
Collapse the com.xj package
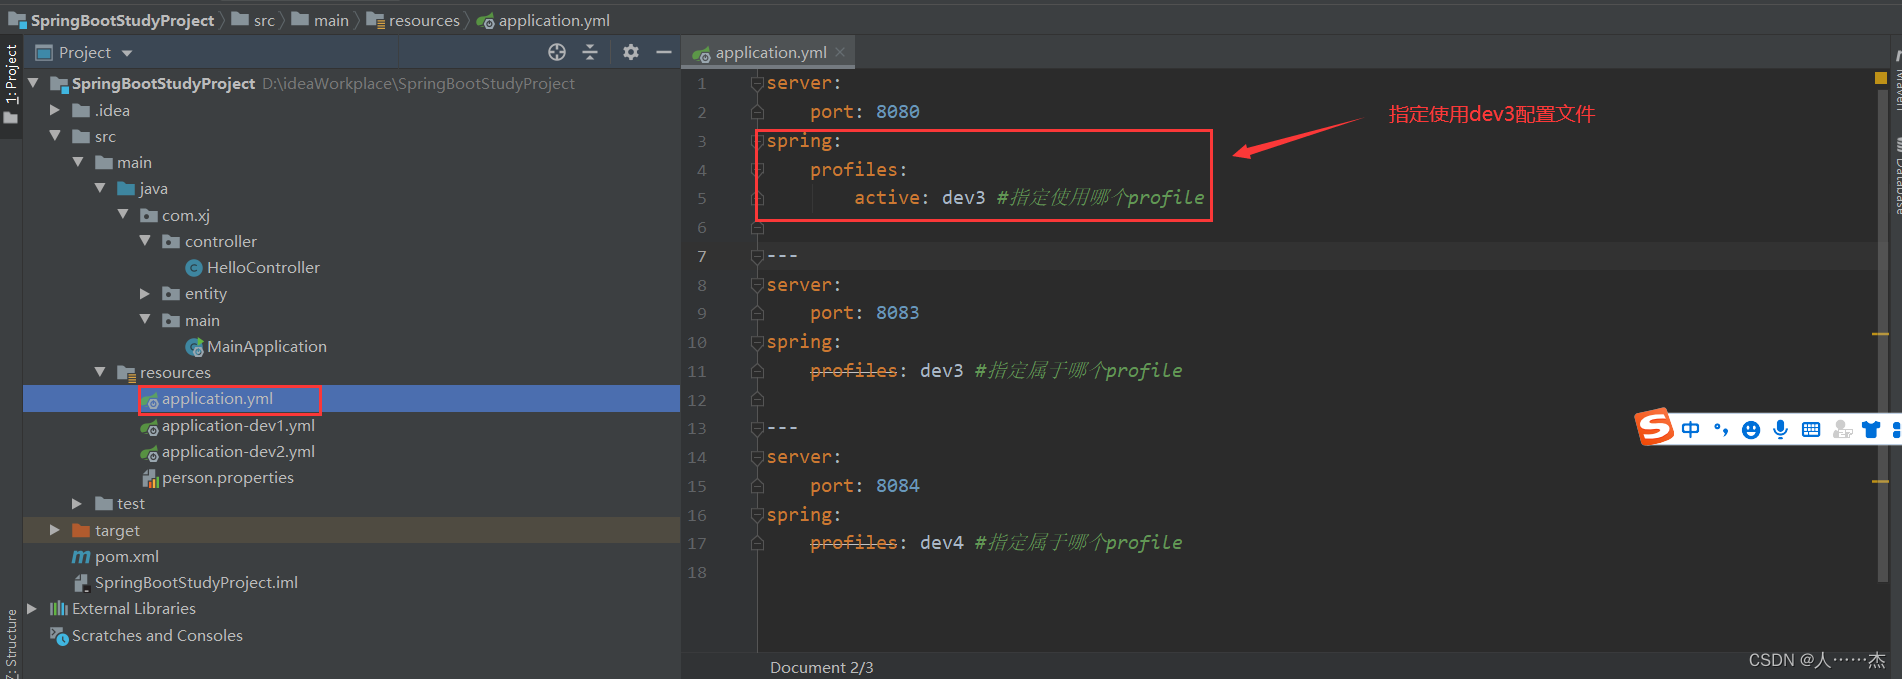click(x=123, y=214)
